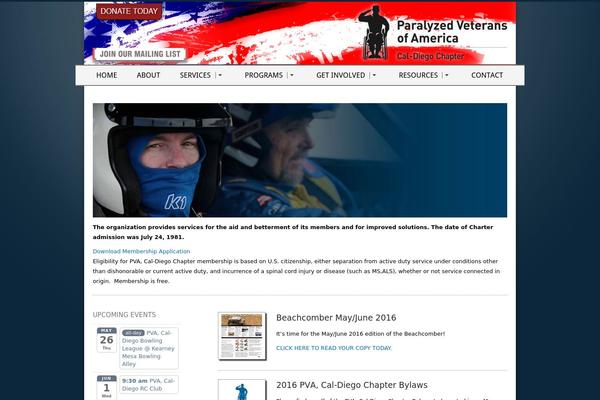Click the Upcoming Events heading
Image resolution: width=600 pixels, height=400 pixels.
coord(124,315)
